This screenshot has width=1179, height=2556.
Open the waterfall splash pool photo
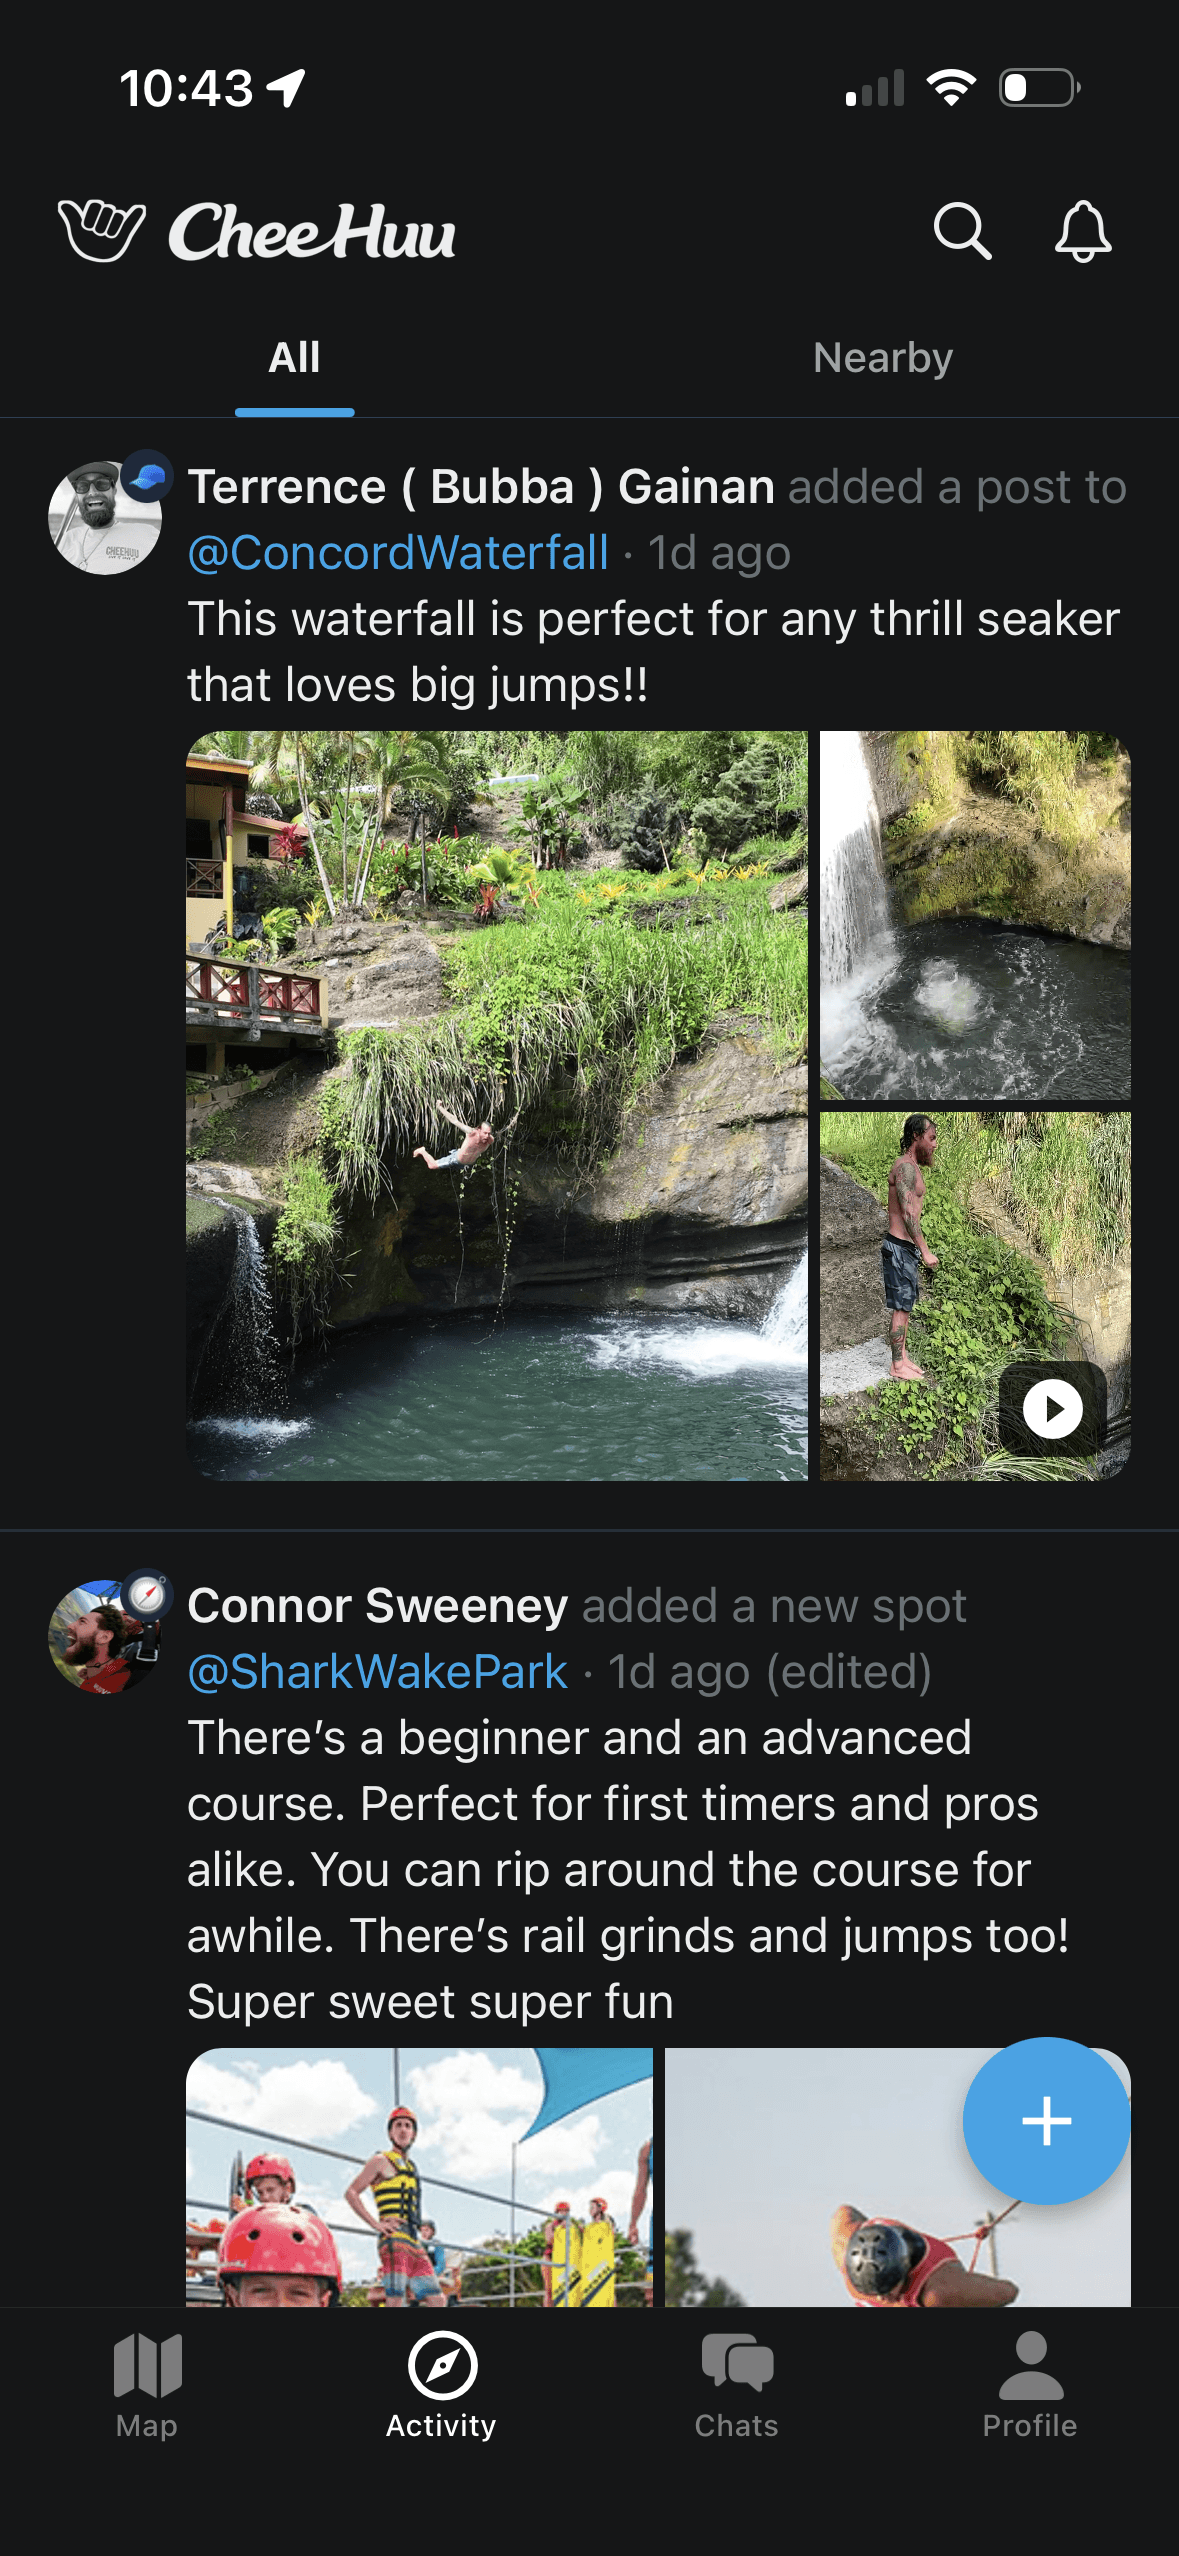coord(975,915)
